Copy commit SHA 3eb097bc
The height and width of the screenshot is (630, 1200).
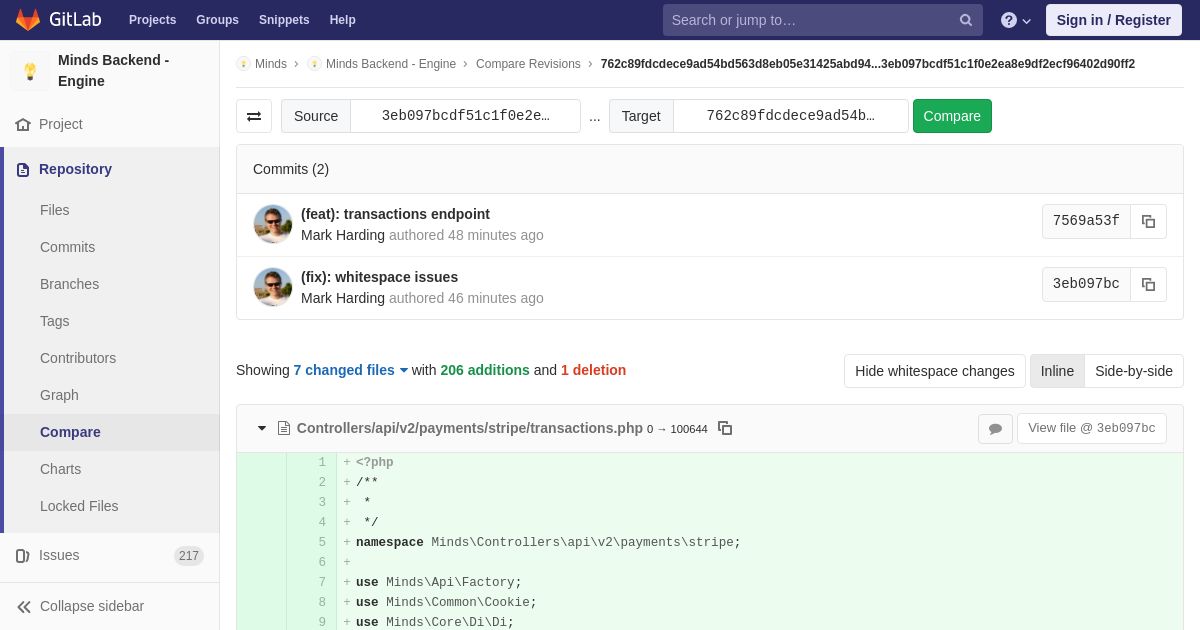[1148, 284]
